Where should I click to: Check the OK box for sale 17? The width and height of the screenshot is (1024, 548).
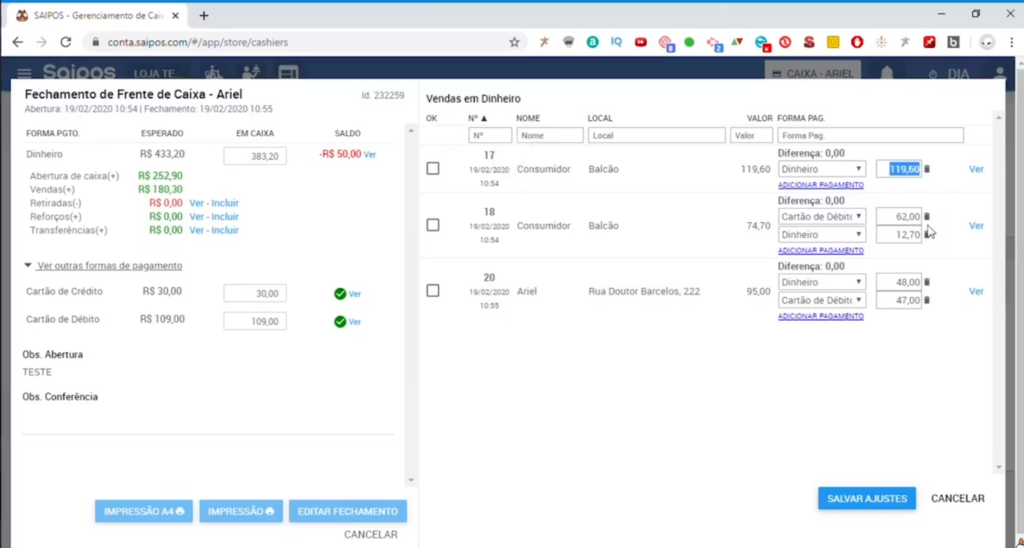[433, 169]
